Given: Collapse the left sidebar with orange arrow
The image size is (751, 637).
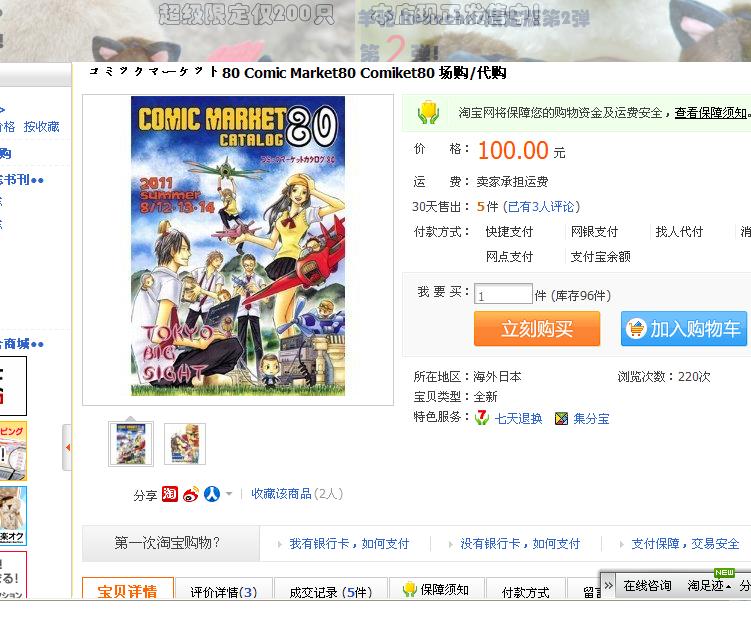Looking at the screenshot, I should pos(67,447).
